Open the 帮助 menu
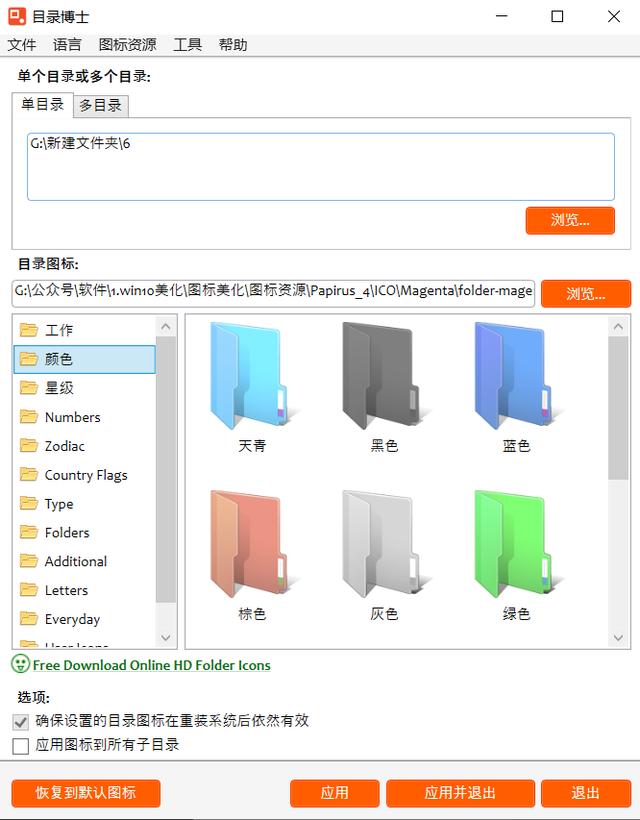Screen dimensions: 640x820 pos(233,44)
